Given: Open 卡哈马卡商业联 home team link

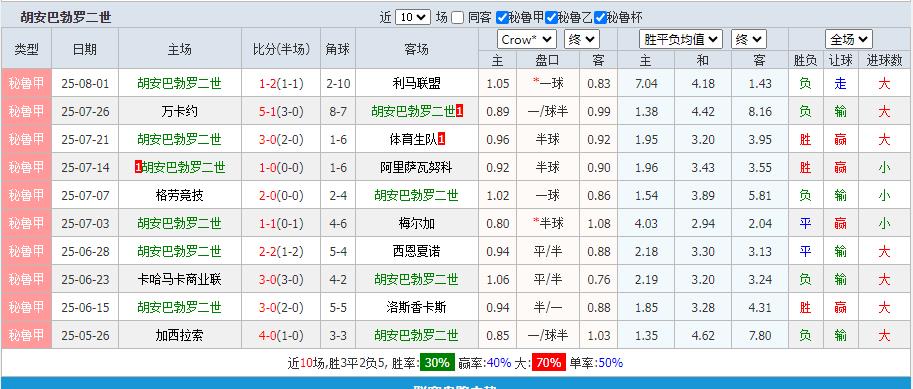Looking at the screenshot, I should (x=179, y=280).
